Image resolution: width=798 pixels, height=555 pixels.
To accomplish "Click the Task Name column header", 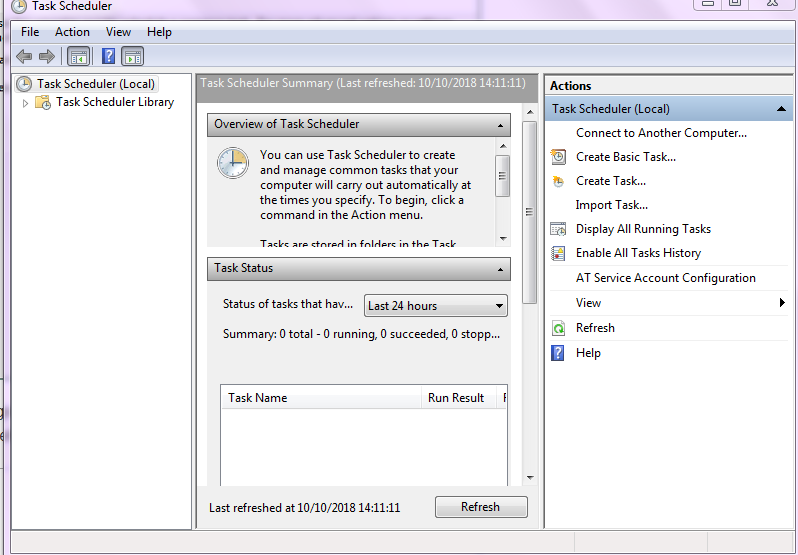I will (x=321, y=398).
